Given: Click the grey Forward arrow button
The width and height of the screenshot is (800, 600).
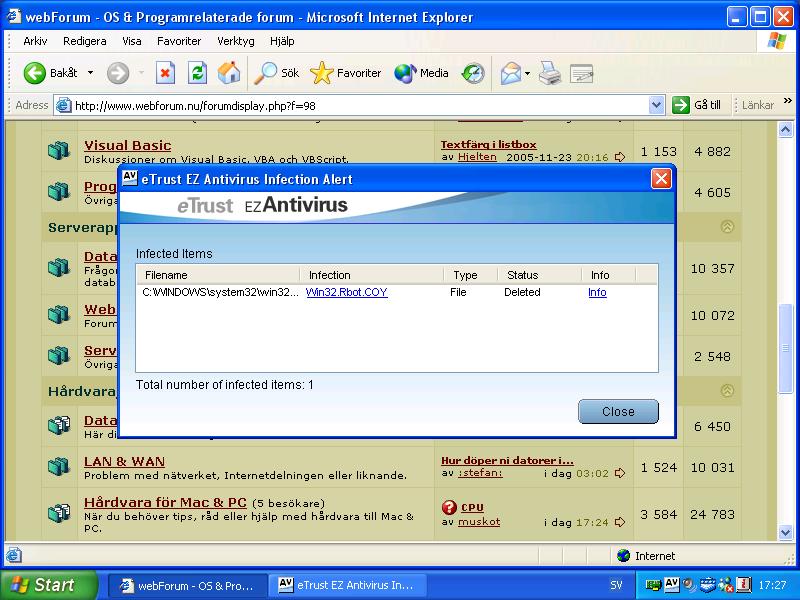Looking at the screenshot, I should tap(118, 73).
